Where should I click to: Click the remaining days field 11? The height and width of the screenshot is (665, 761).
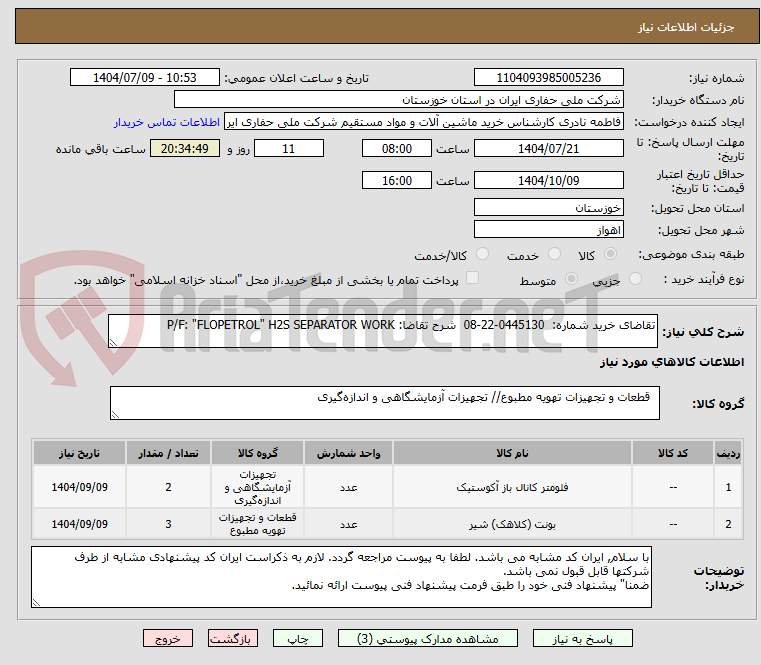coord(289,148)
